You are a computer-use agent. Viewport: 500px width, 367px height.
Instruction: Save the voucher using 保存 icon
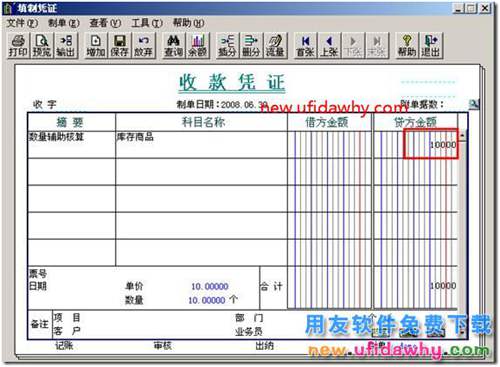[x=119, y=46]
